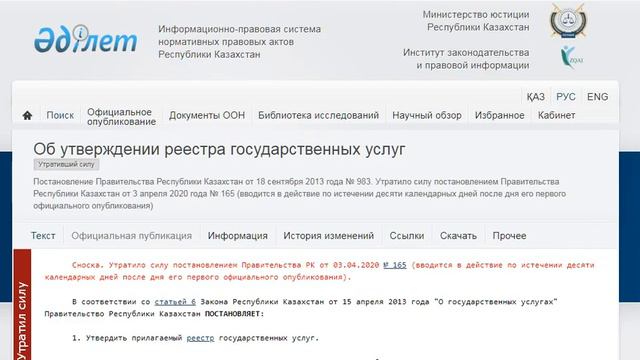
Task: Follow the № 165 link in footnote
Action: pyautogui.click(x=395, y=265)
